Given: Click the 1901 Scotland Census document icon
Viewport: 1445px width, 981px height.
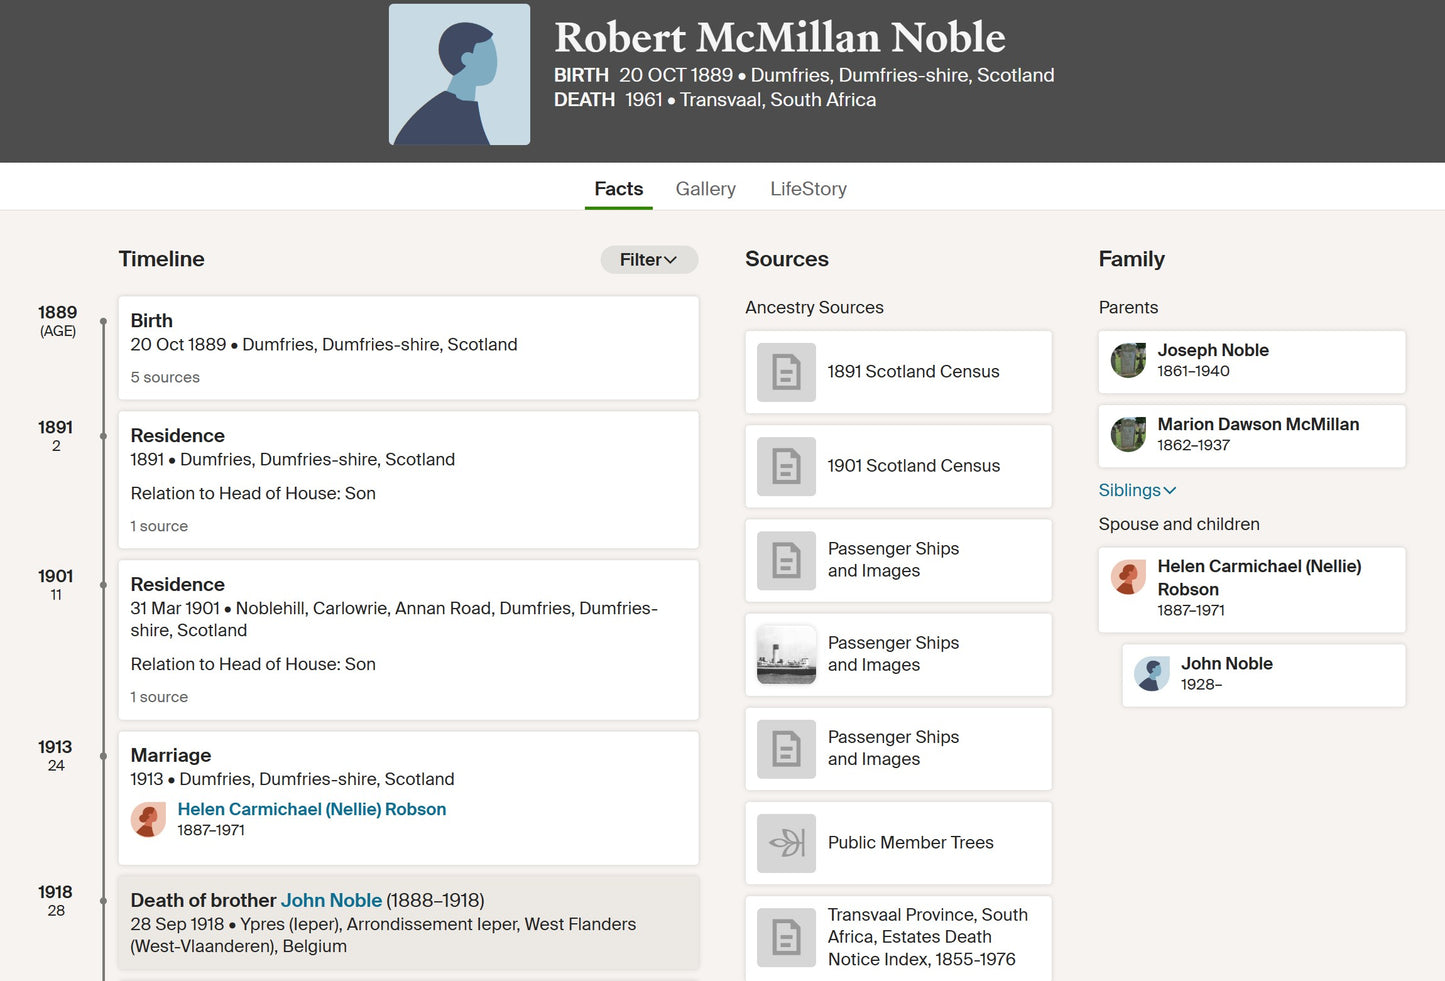Looking at the screenshot, I should tap(786, 466).
